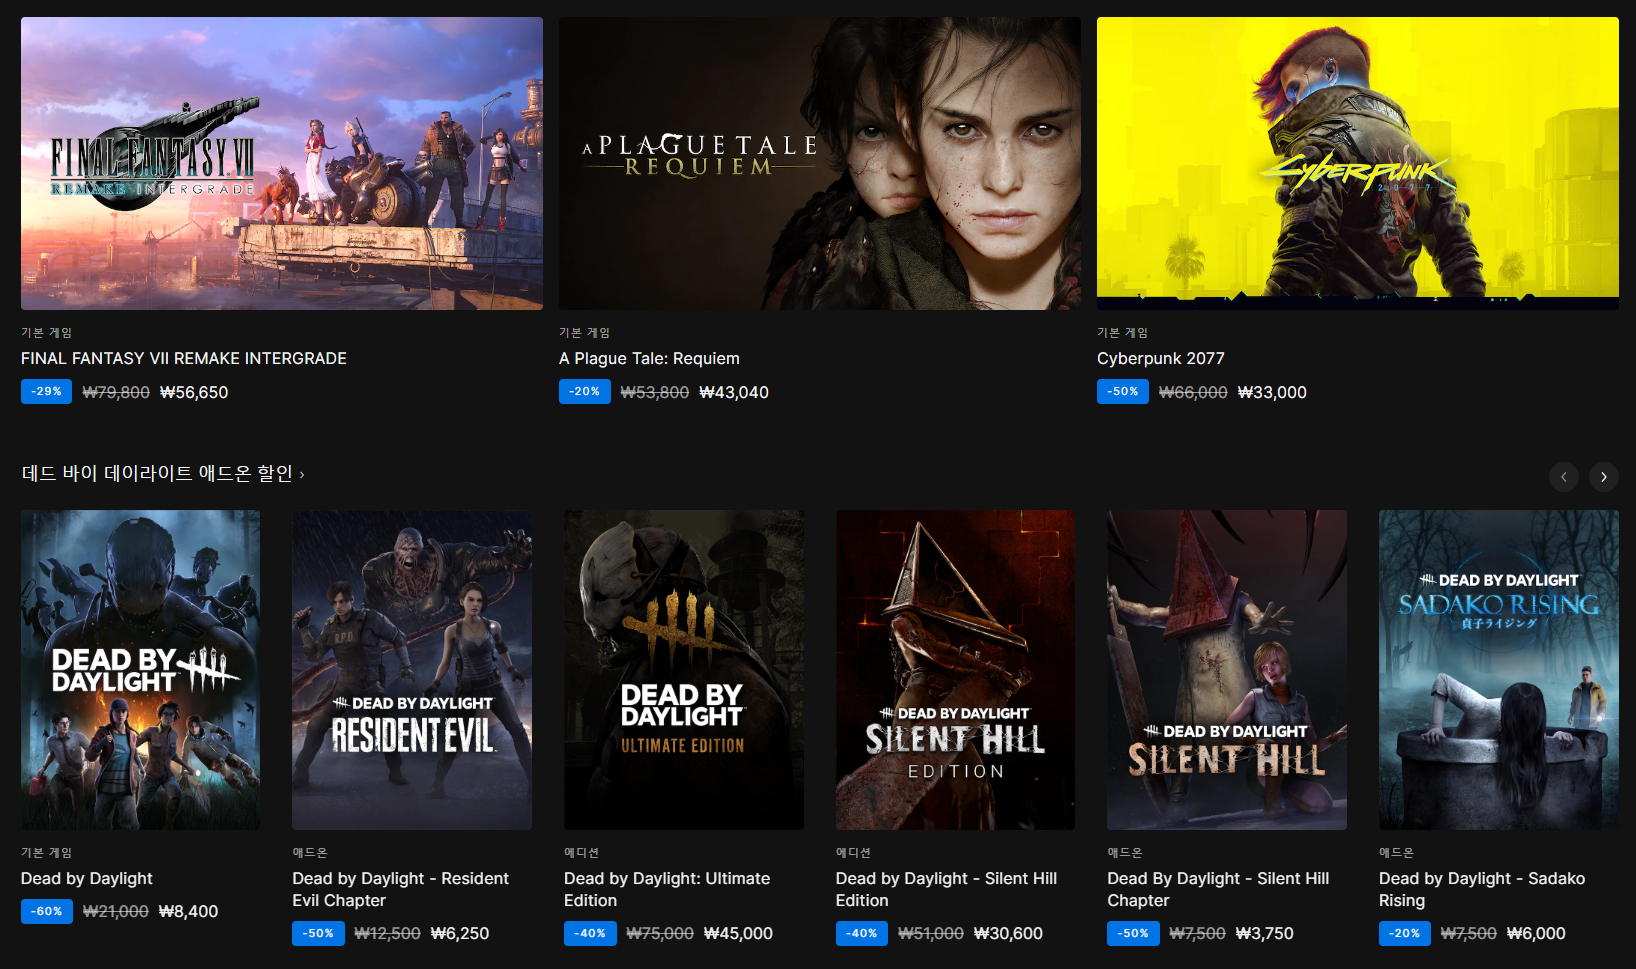Click the ₩3,750 sale price
Image resolution: width=1636 pixels, height=969 pixels.
pyautogui.click(x=1265, y=933)
